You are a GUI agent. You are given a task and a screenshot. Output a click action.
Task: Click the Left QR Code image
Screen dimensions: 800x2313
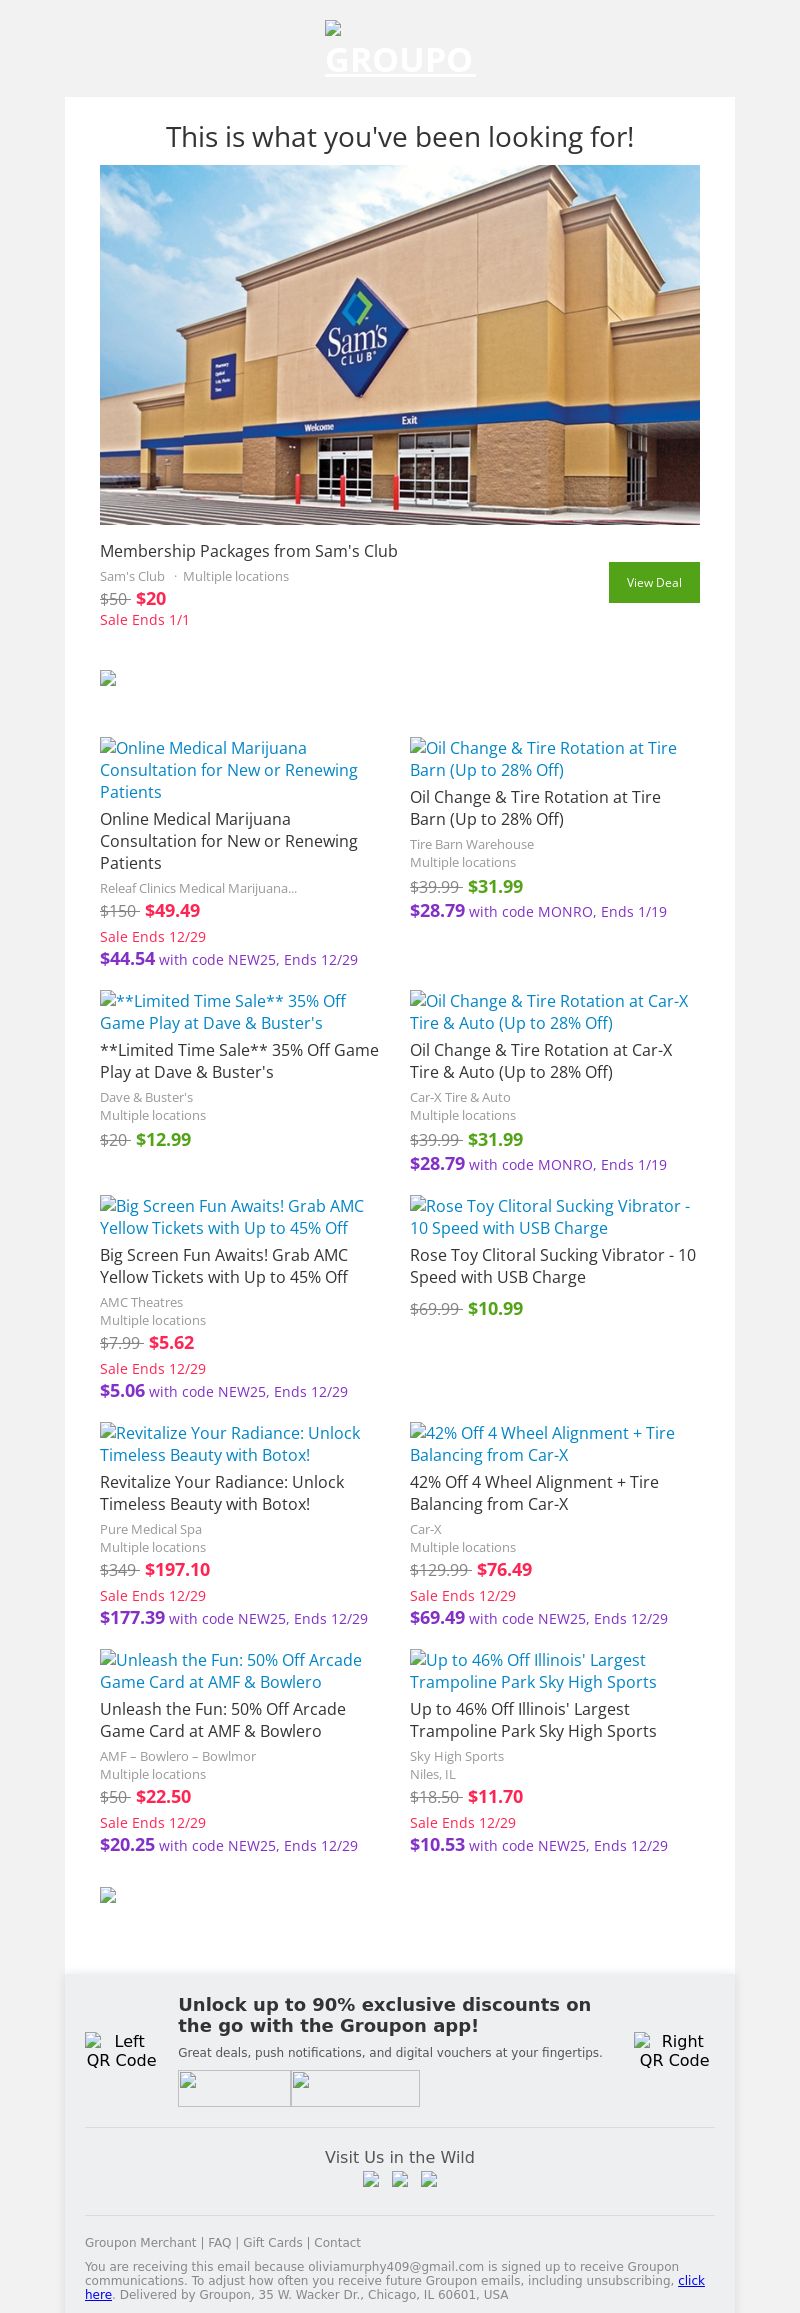pos(121,2049)
